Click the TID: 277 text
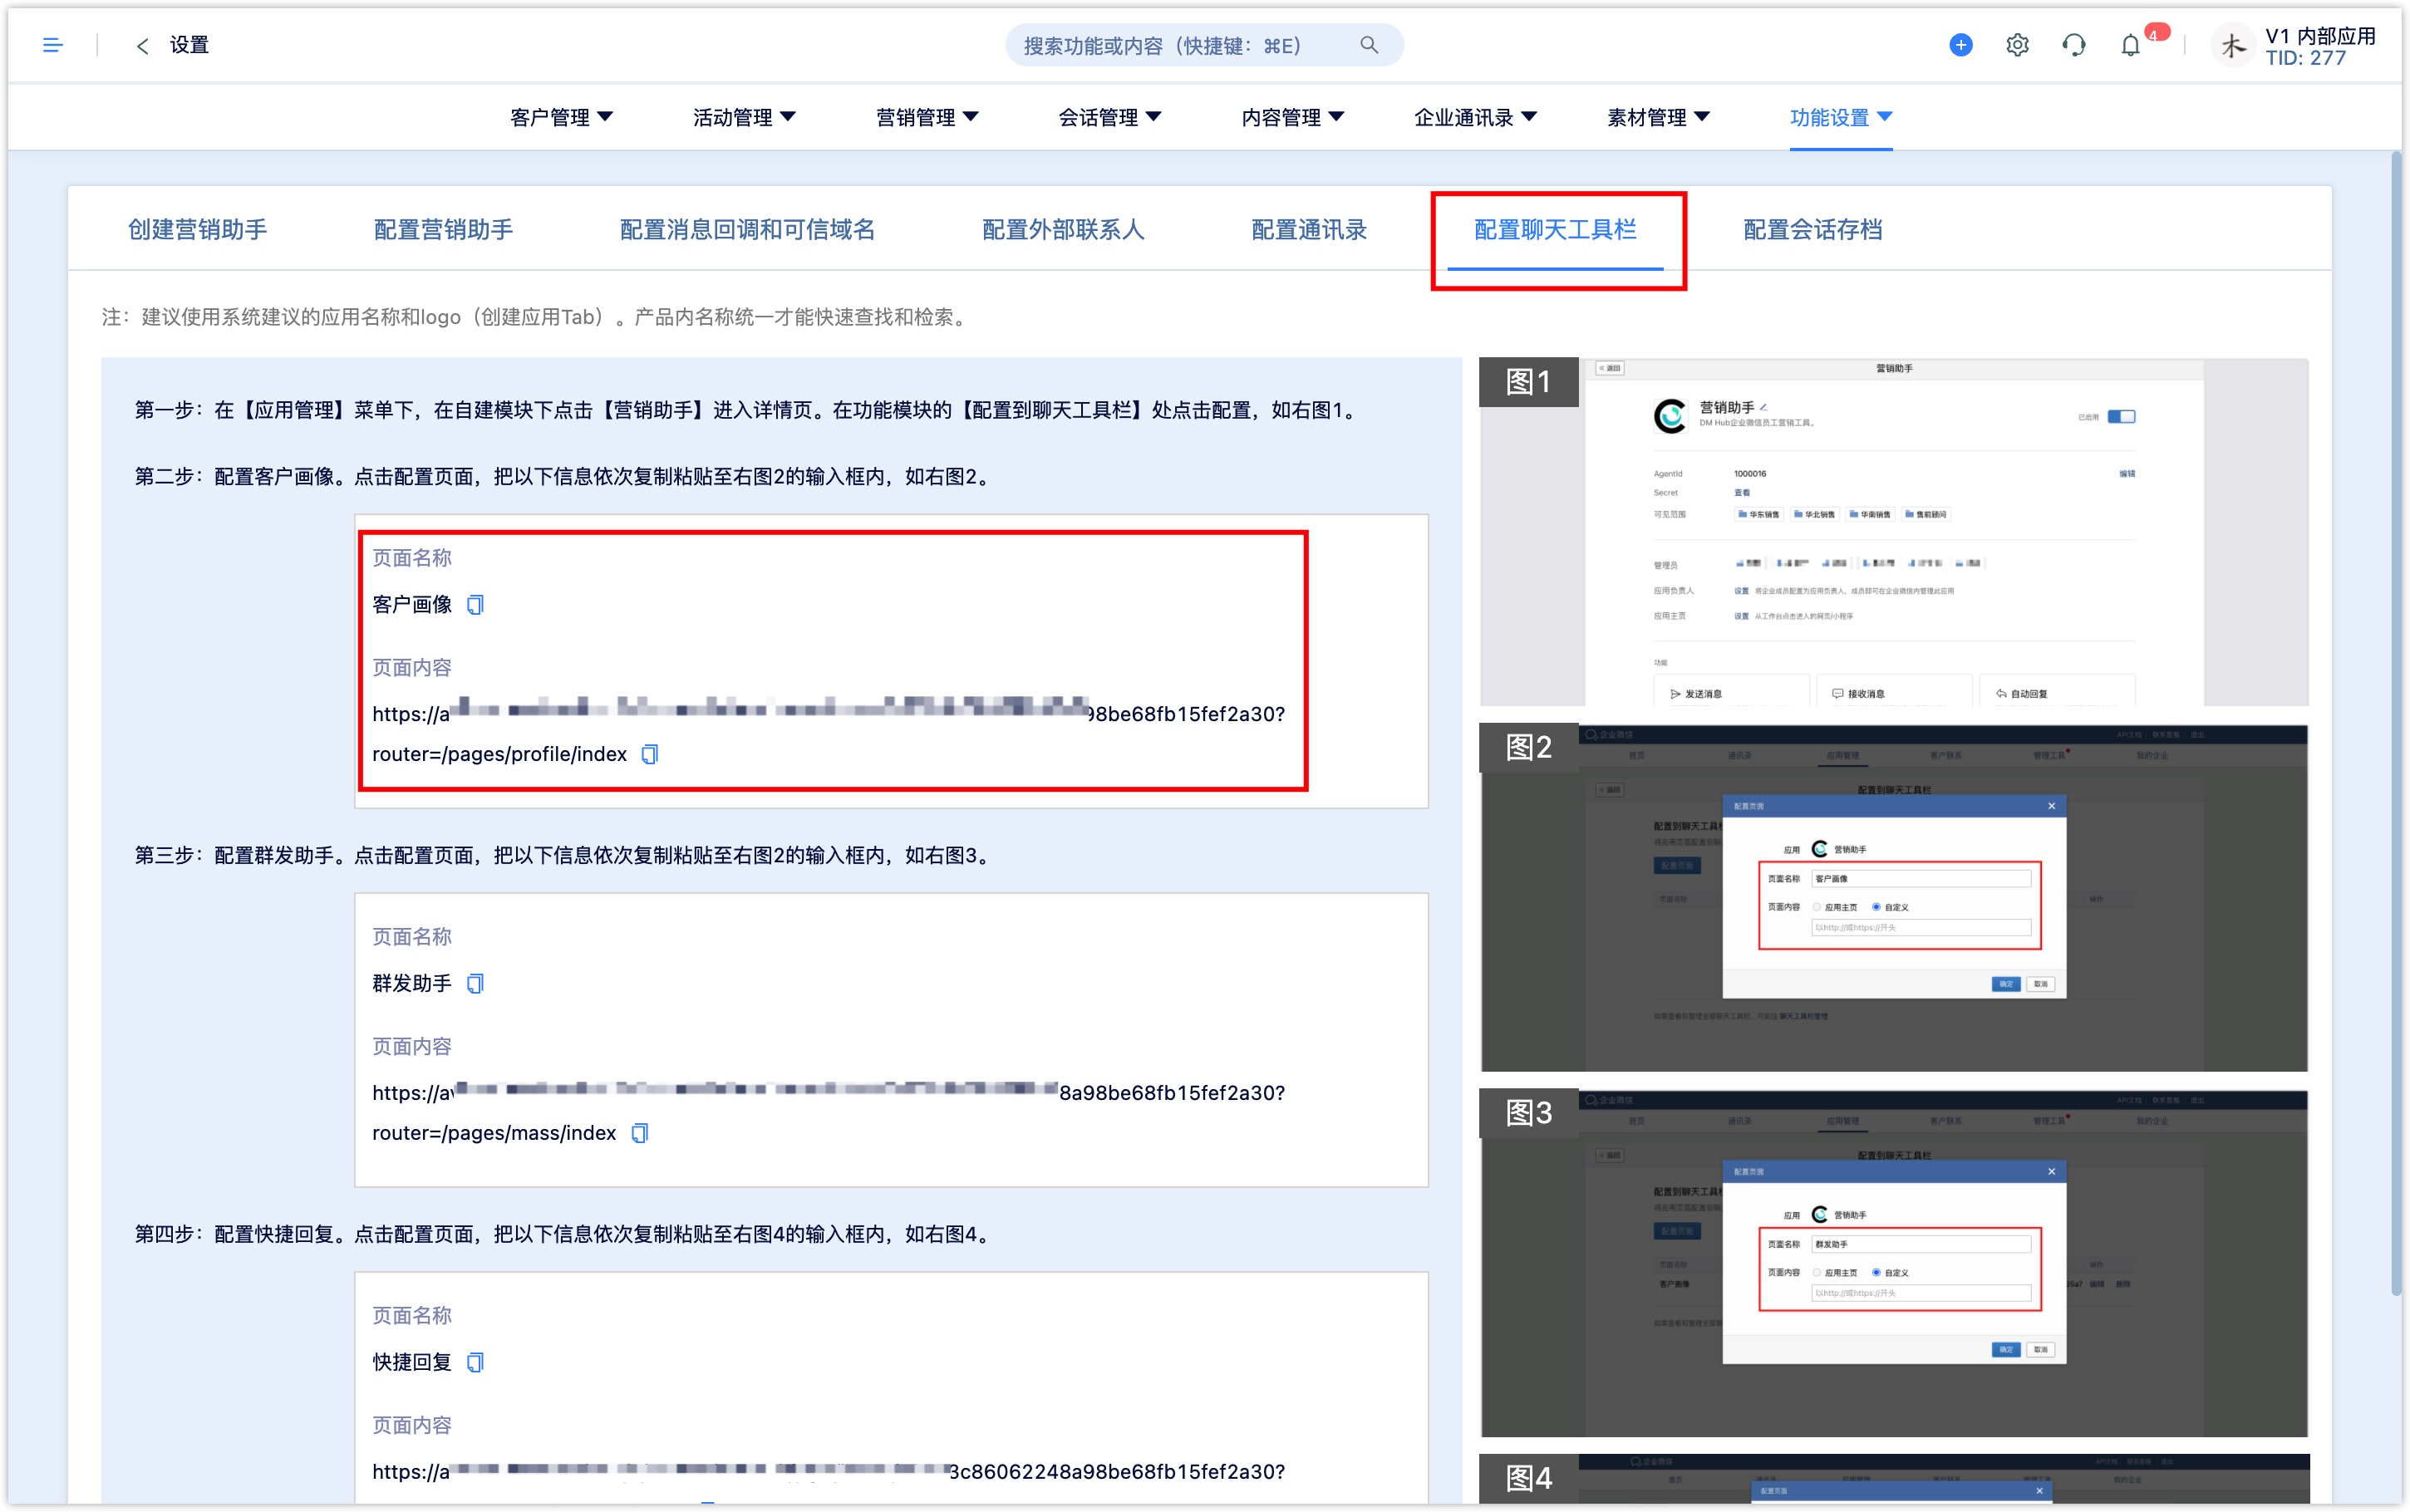The width and height of the screenshot is (2410, 1512). point(2305,58)
